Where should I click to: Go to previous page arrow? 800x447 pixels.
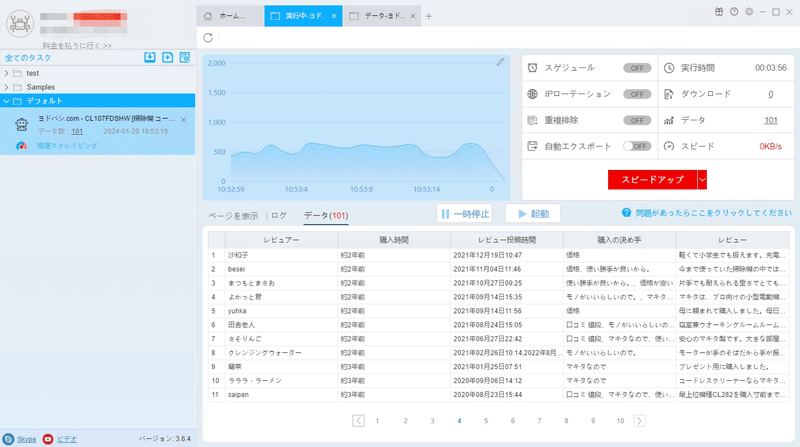click(x=358, y=421)
